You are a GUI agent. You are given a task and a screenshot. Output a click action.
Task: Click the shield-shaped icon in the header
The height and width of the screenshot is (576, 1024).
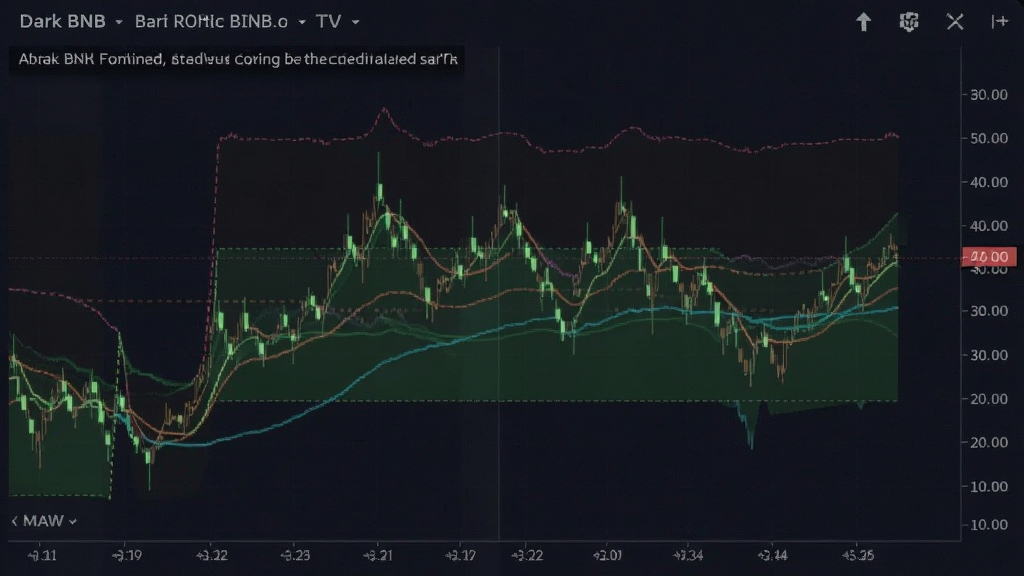909,22
